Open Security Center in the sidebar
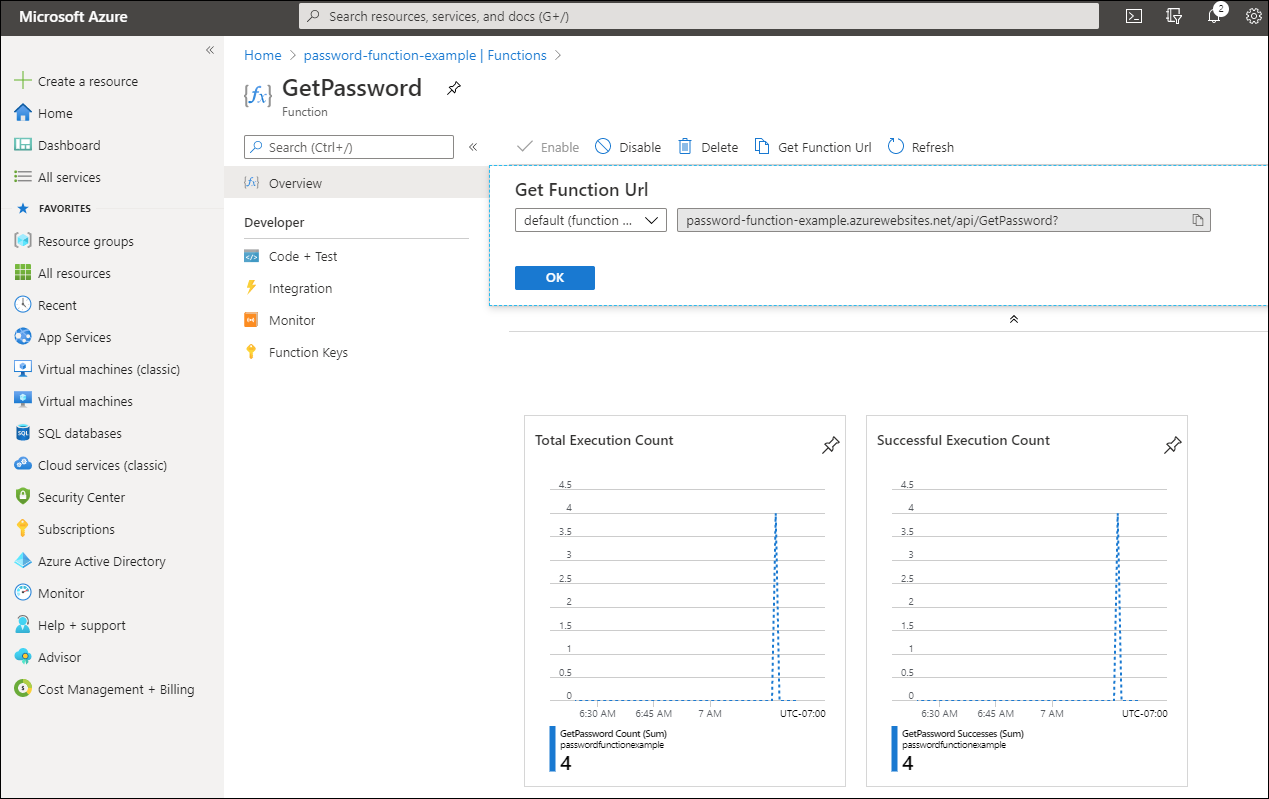The image size is (1269, 799). click(x=81, y=497)
